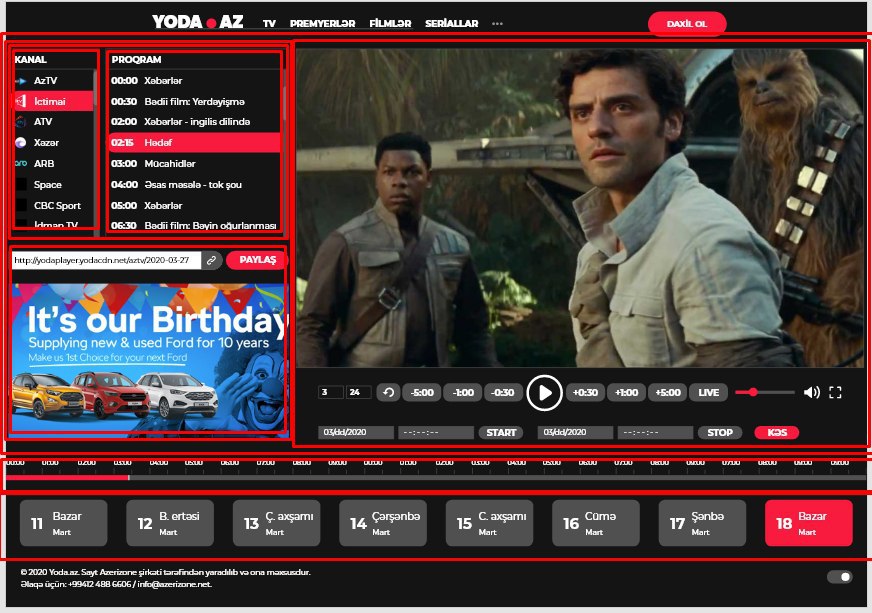The image size is (872, 613).
Task: Click the stop time field
Action: 656,433
